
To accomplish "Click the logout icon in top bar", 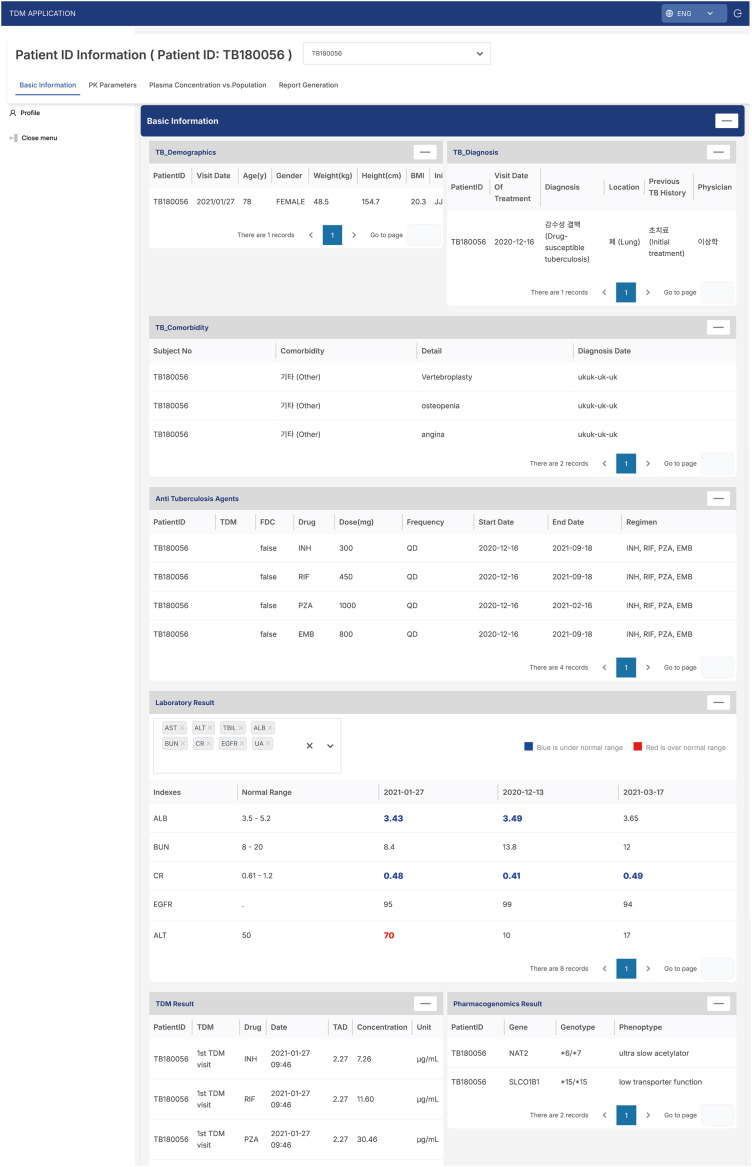I will click(737, 14).
